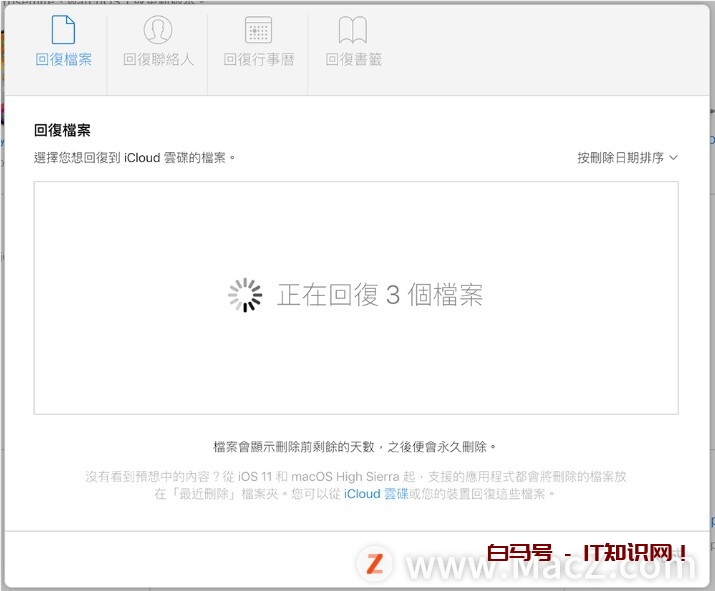Click the bold 回復檔案 section heading
The width and height of the screenshot is (715, 591).
63,130
